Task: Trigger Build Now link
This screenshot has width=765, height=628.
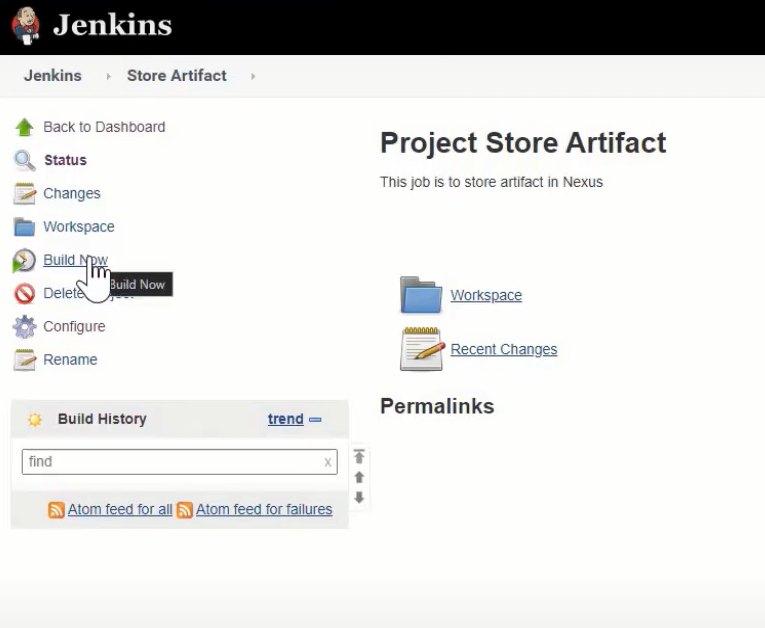Action: (x=76, y=260)
